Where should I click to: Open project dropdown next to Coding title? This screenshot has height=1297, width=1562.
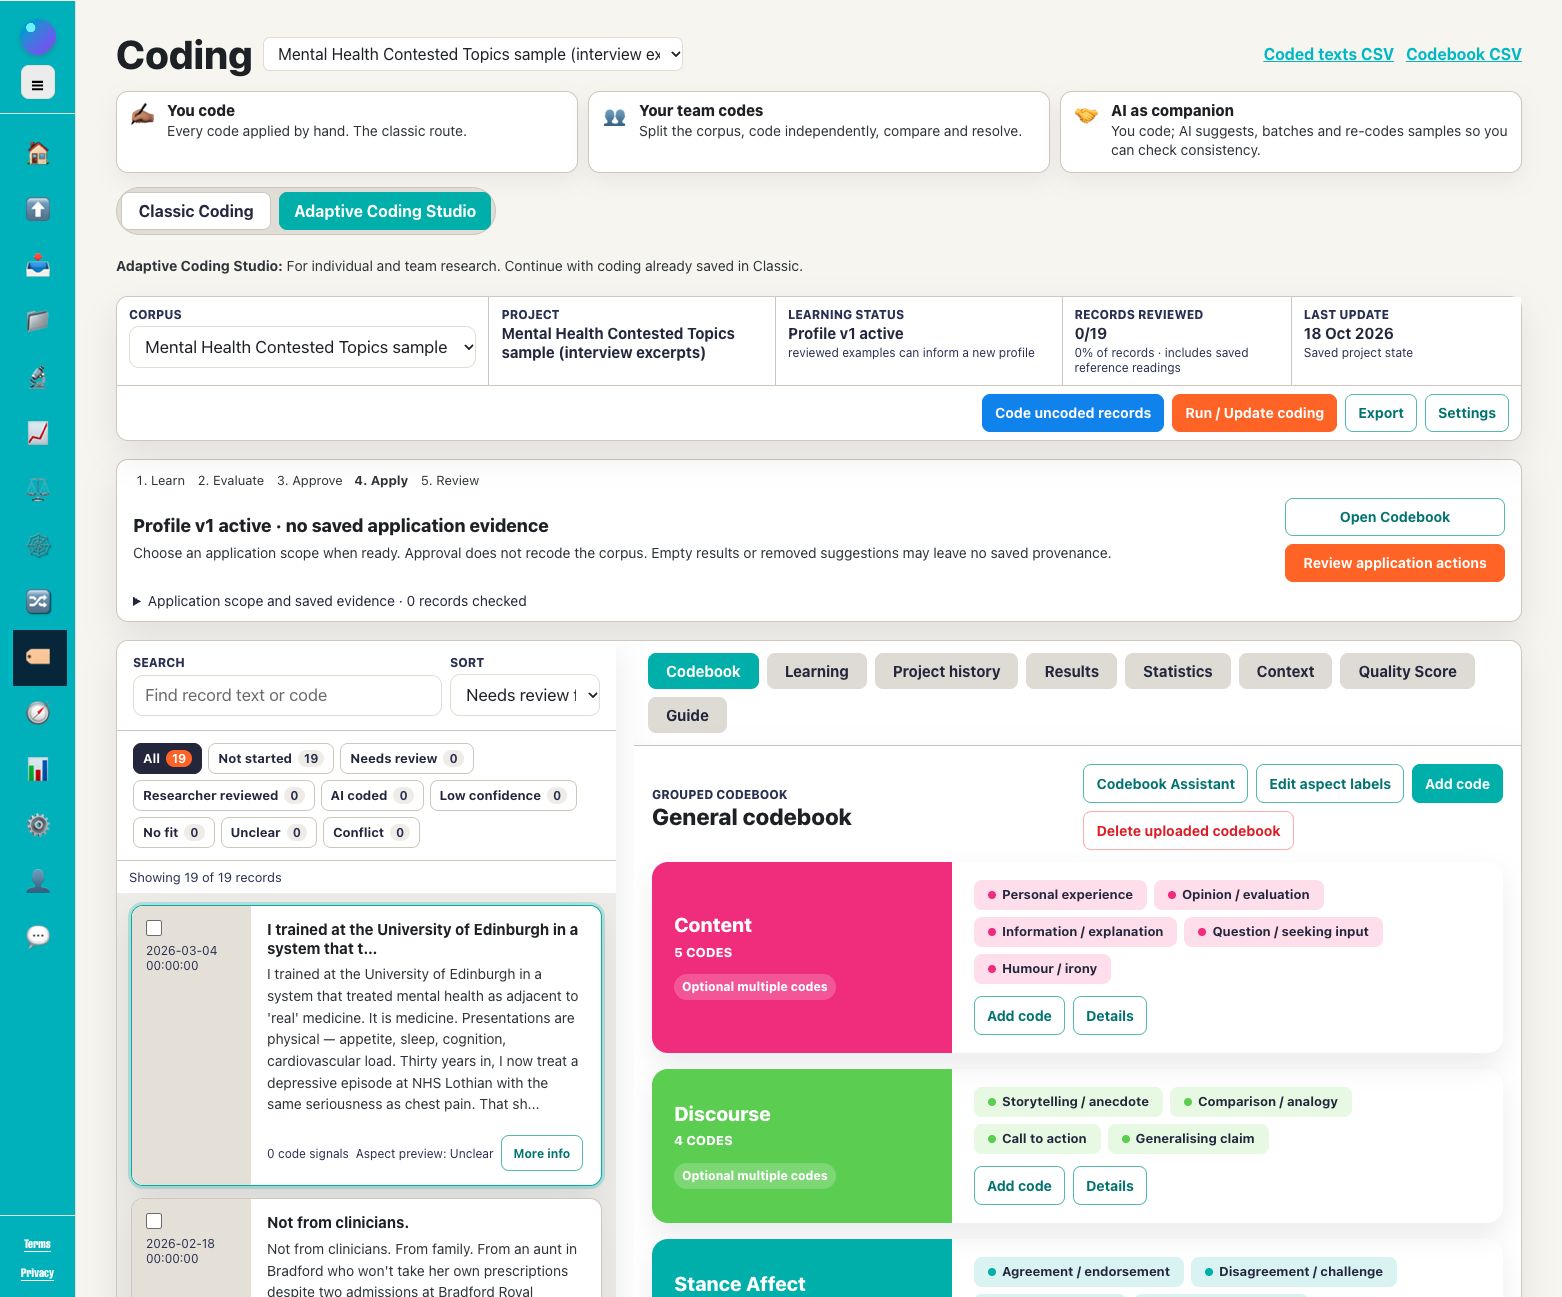pyautogui.click(x=473, y=54)
